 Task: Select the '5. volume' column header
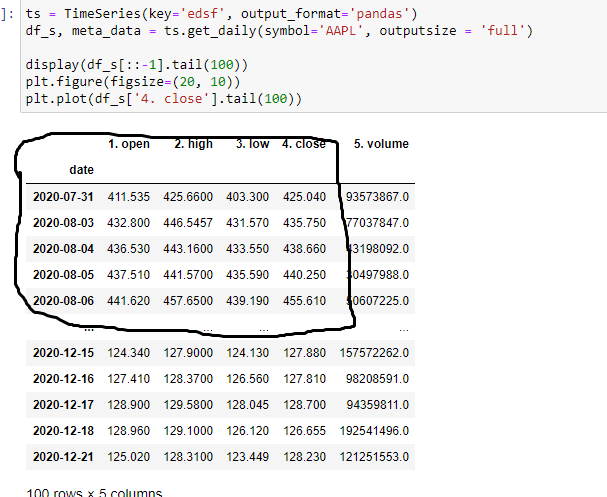(x=381, y=144)
